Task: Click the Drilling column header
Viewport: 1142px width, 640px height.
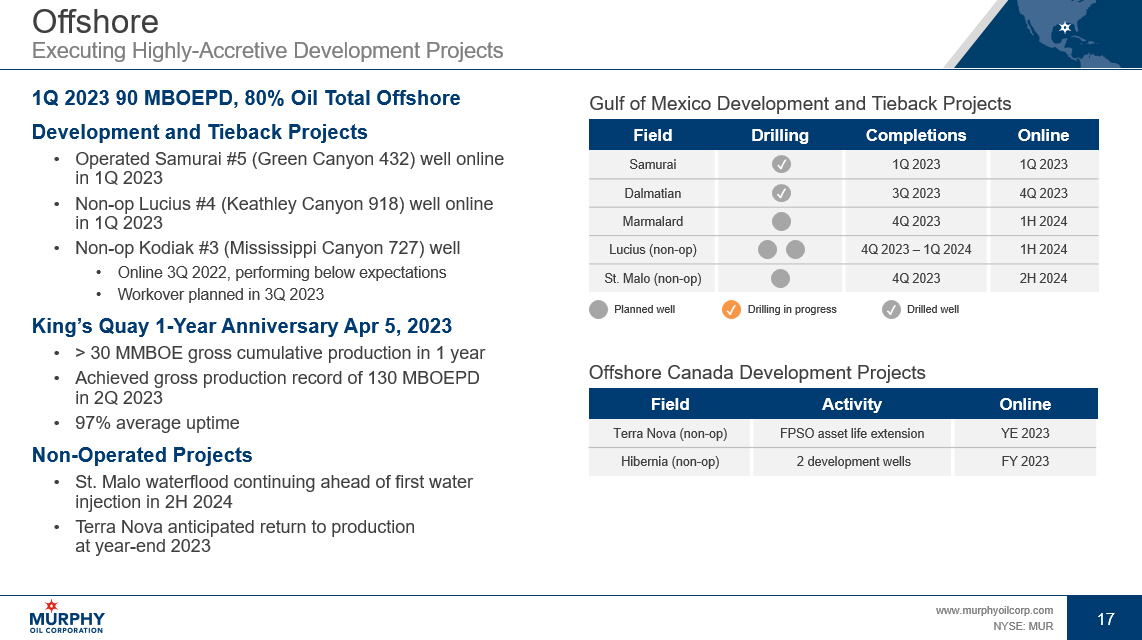Action: pyautogui.click(x=780, y=135)
